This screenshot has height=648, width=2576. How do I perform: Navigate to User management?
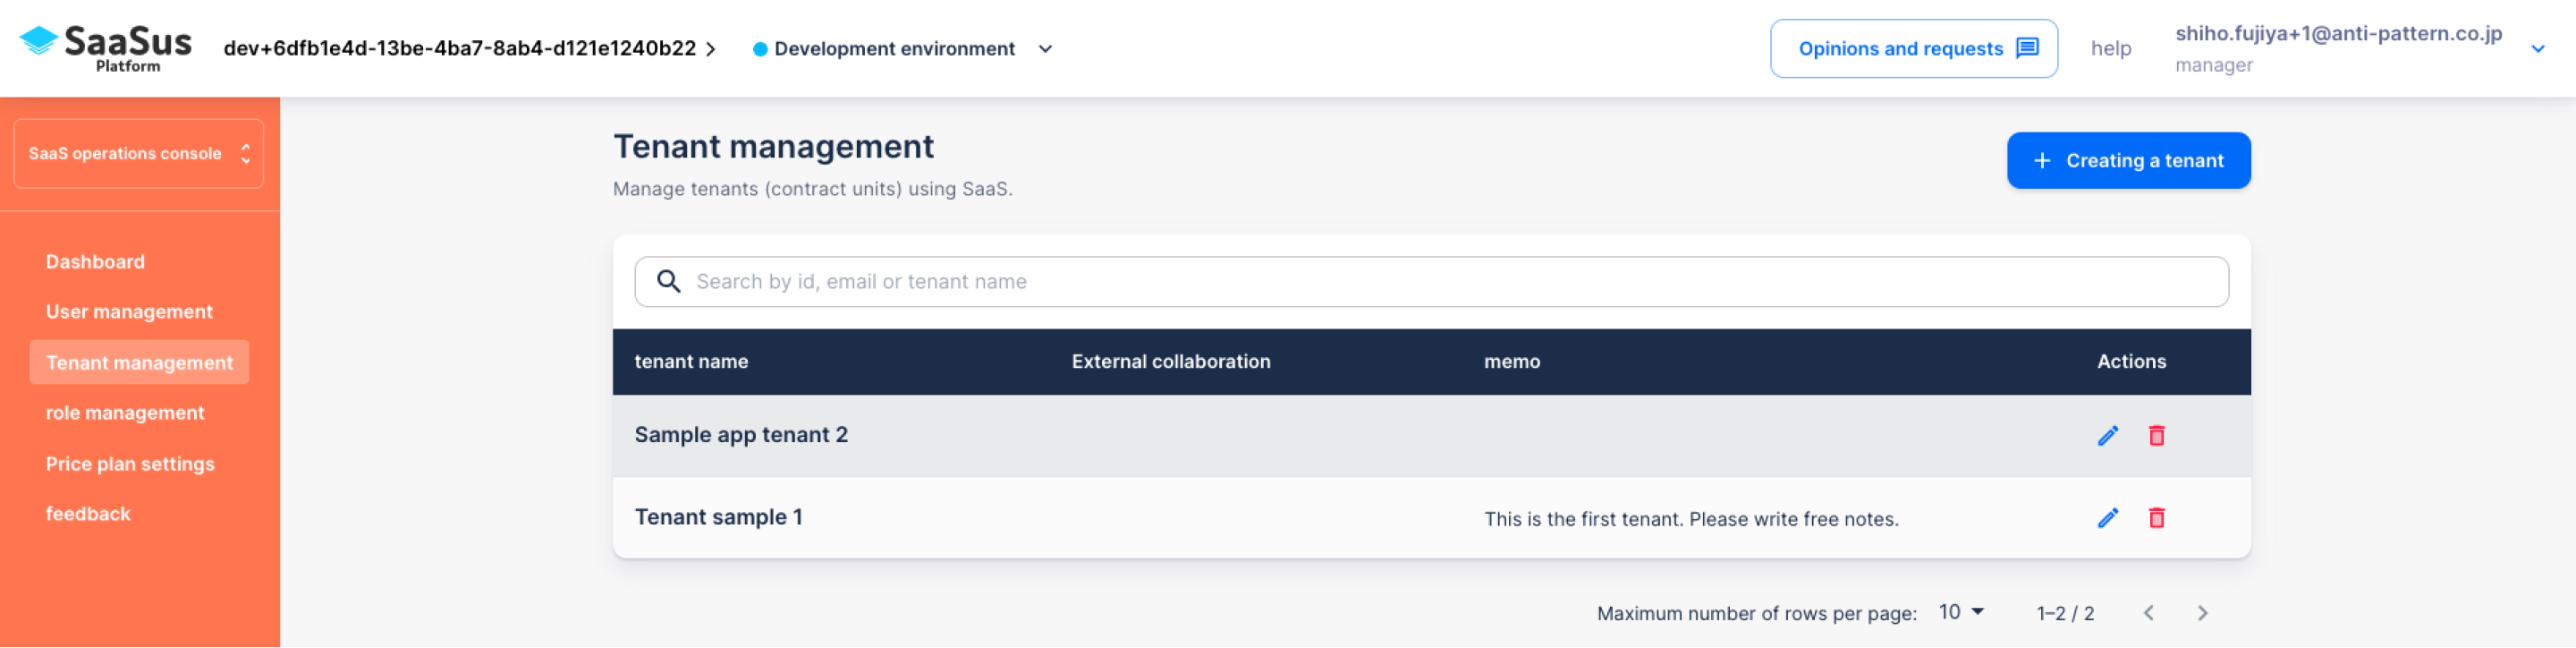click(129, 311)
